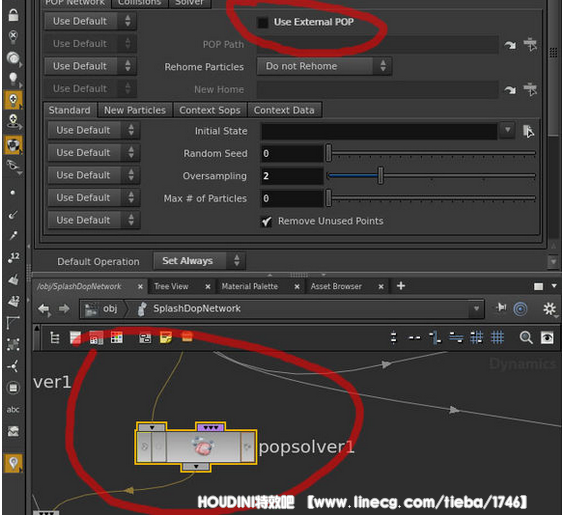Switch to the Context Sops tab
This screenshot has height=519, width=565.
point(210,110)
